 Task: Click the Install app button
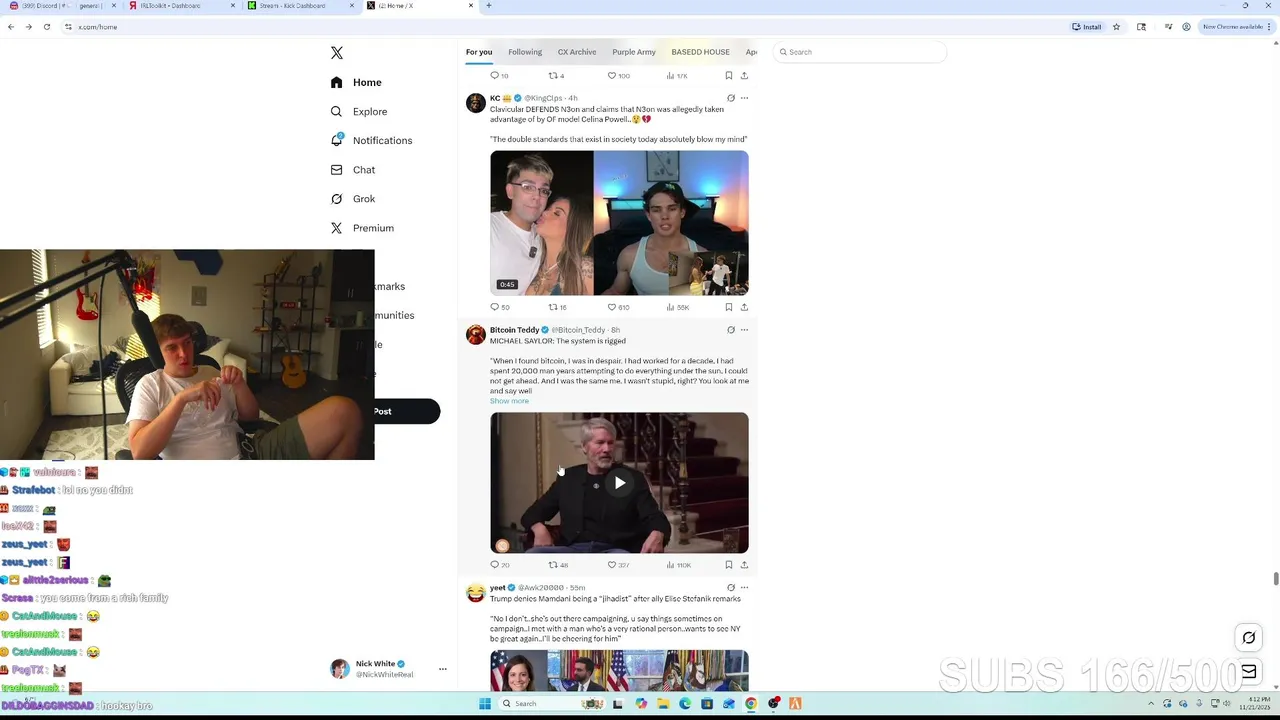pyautogui.click(x=1087, y=27)
